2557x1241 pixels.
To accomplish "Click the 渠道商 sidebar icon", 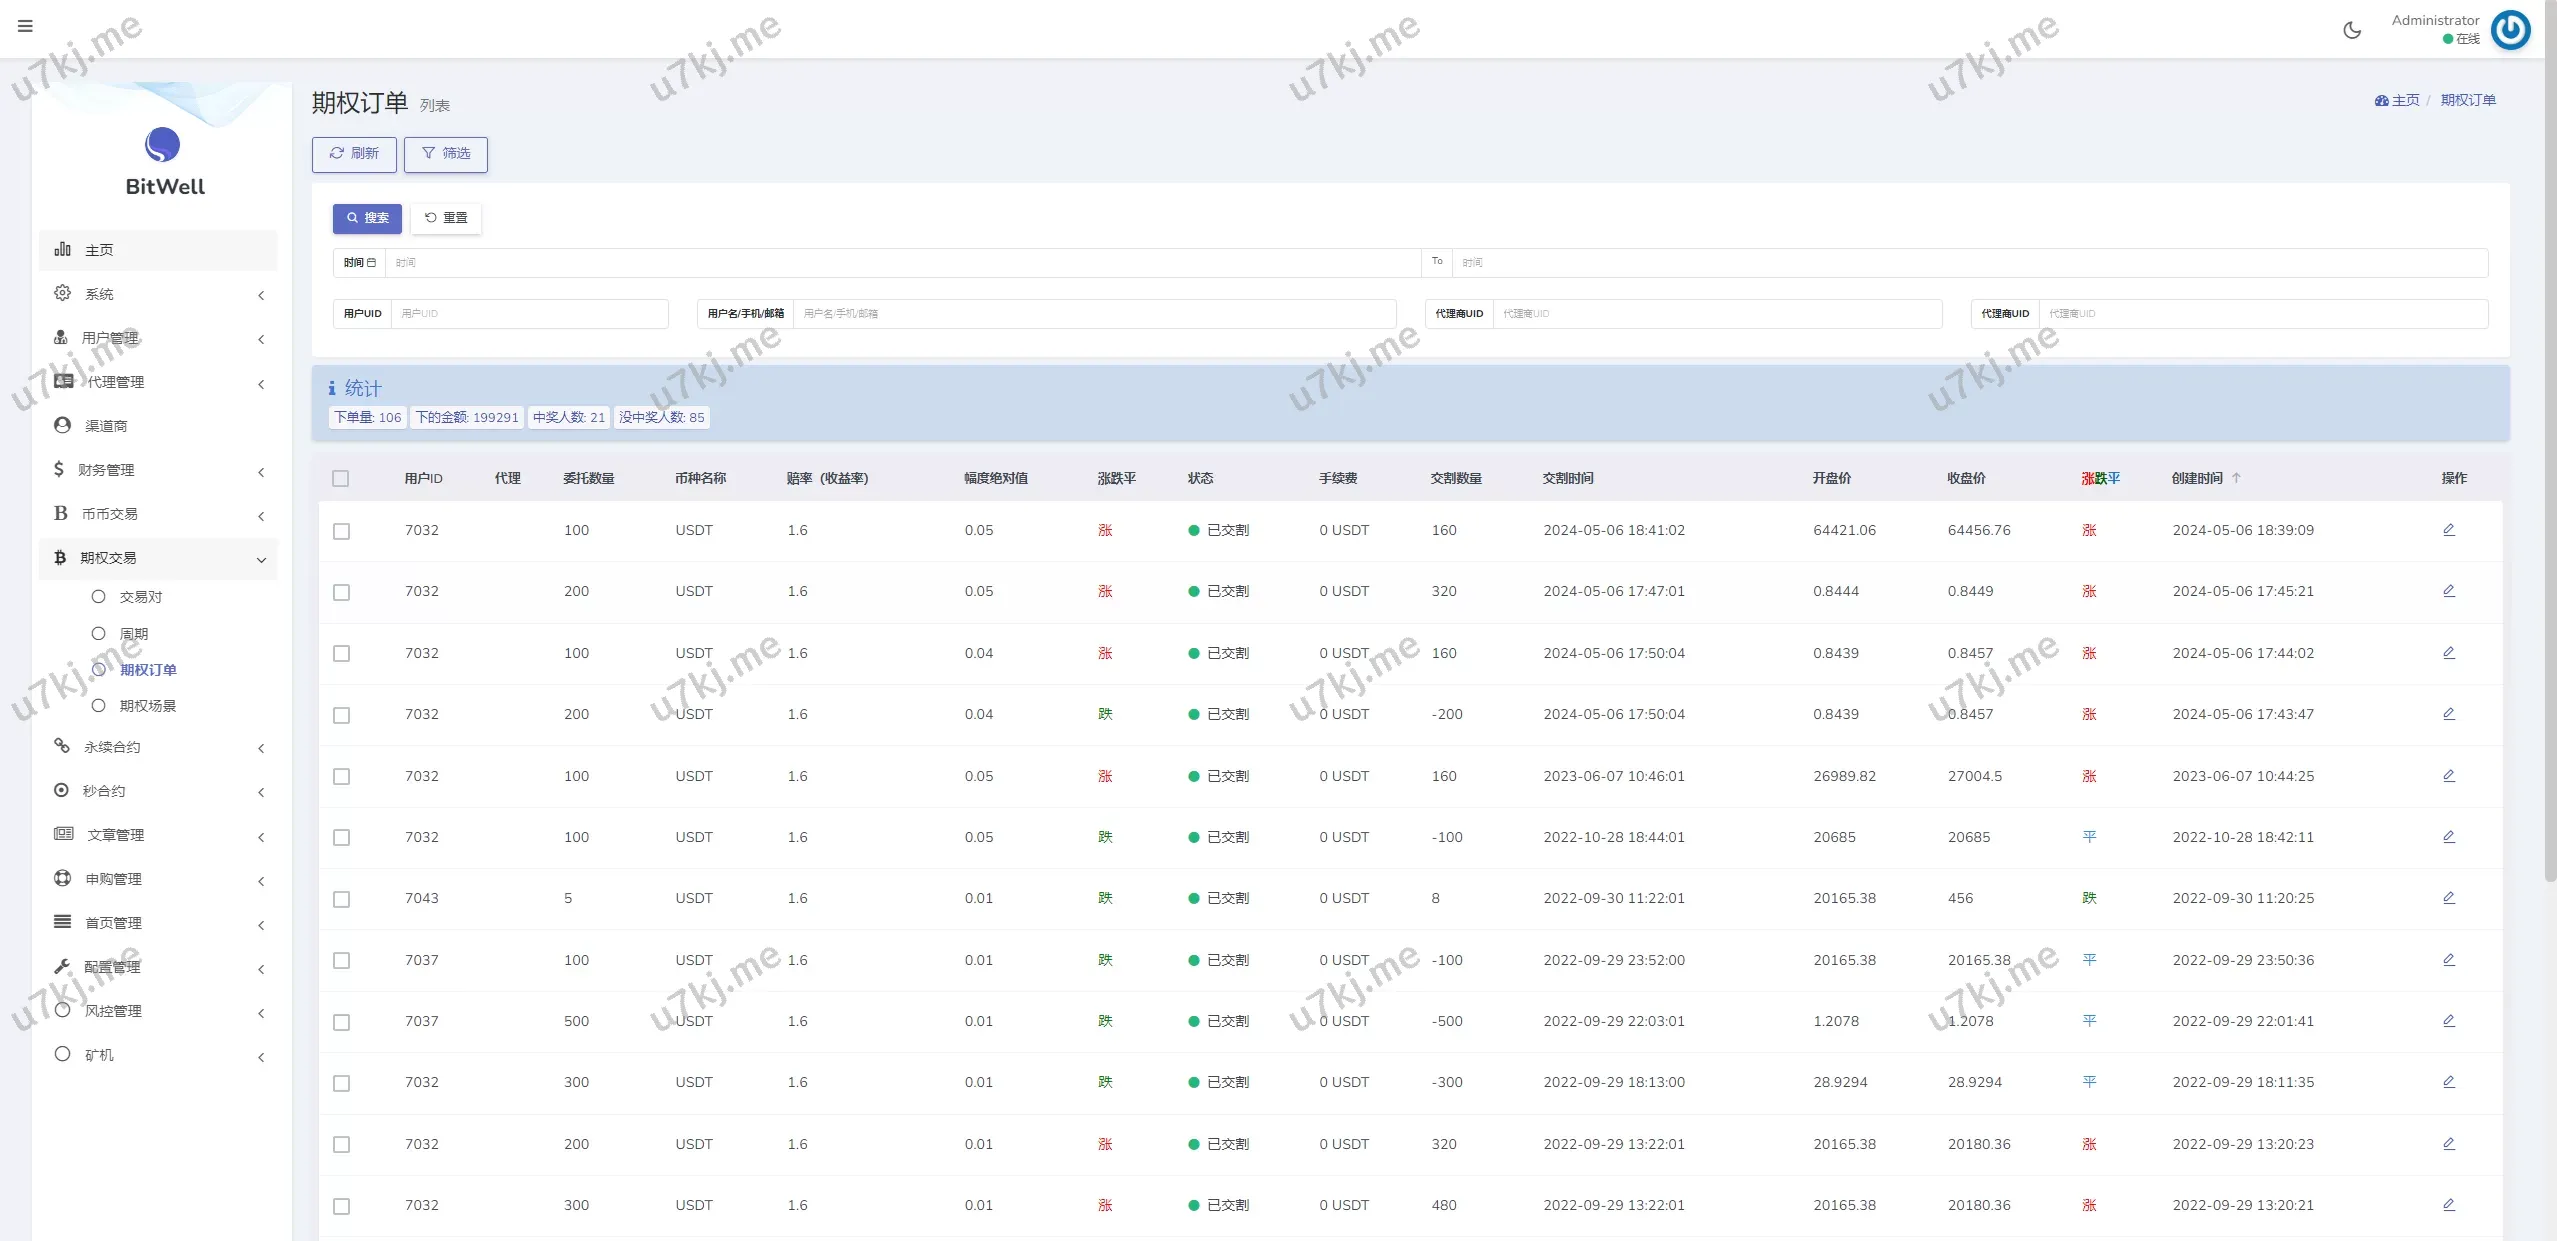I will [x=62, y=425].
